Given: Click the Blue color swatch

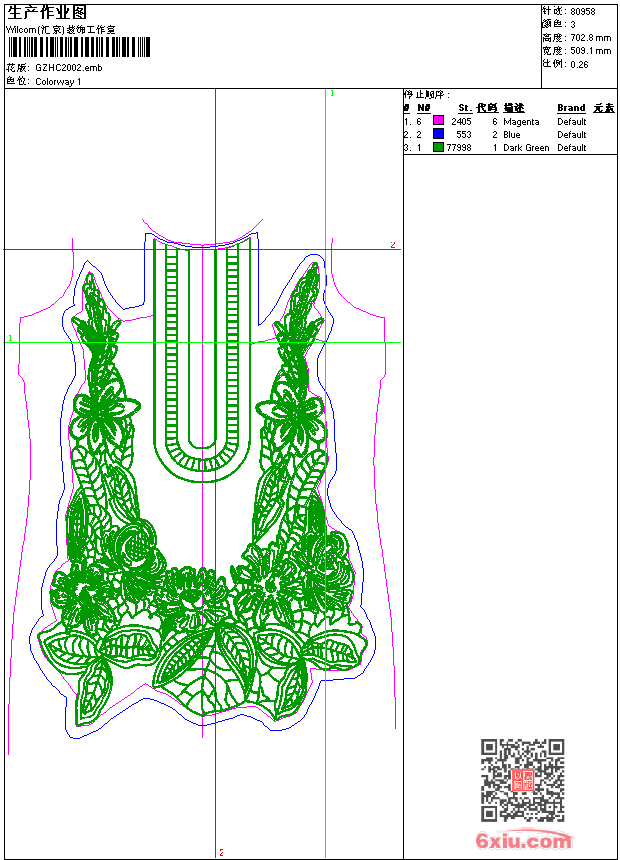Looking at the screenshot, I should pyautogui.click(x=438, y=134).
